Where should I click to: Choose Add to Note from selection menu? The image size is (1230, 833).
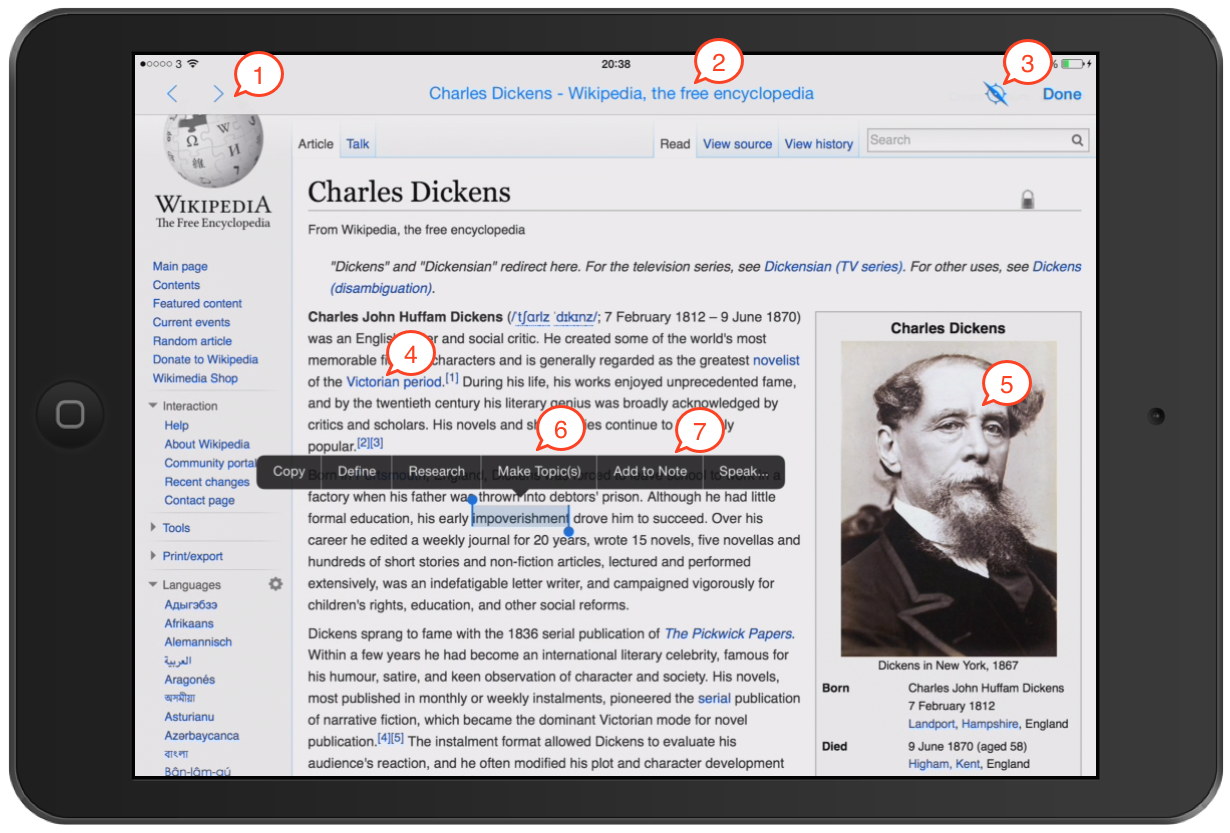coord(650,472)
